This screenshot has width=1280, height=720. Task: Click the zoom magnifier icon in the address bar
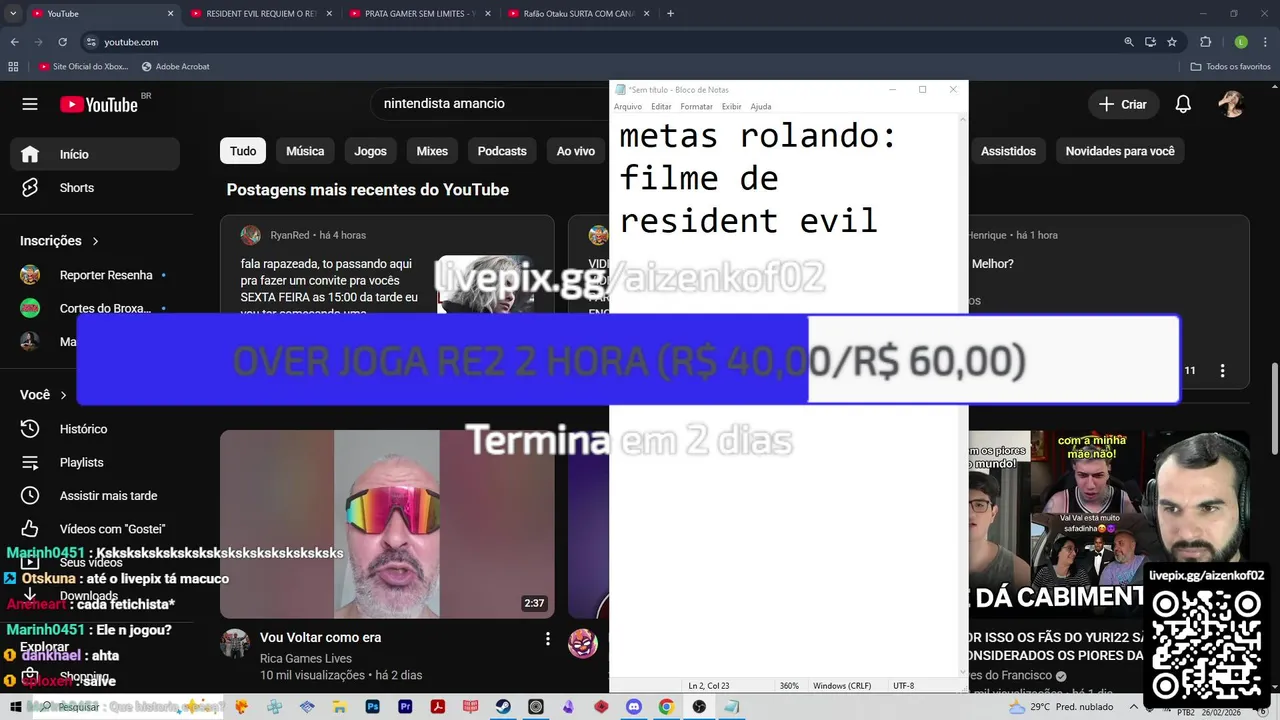[1129, 42]
